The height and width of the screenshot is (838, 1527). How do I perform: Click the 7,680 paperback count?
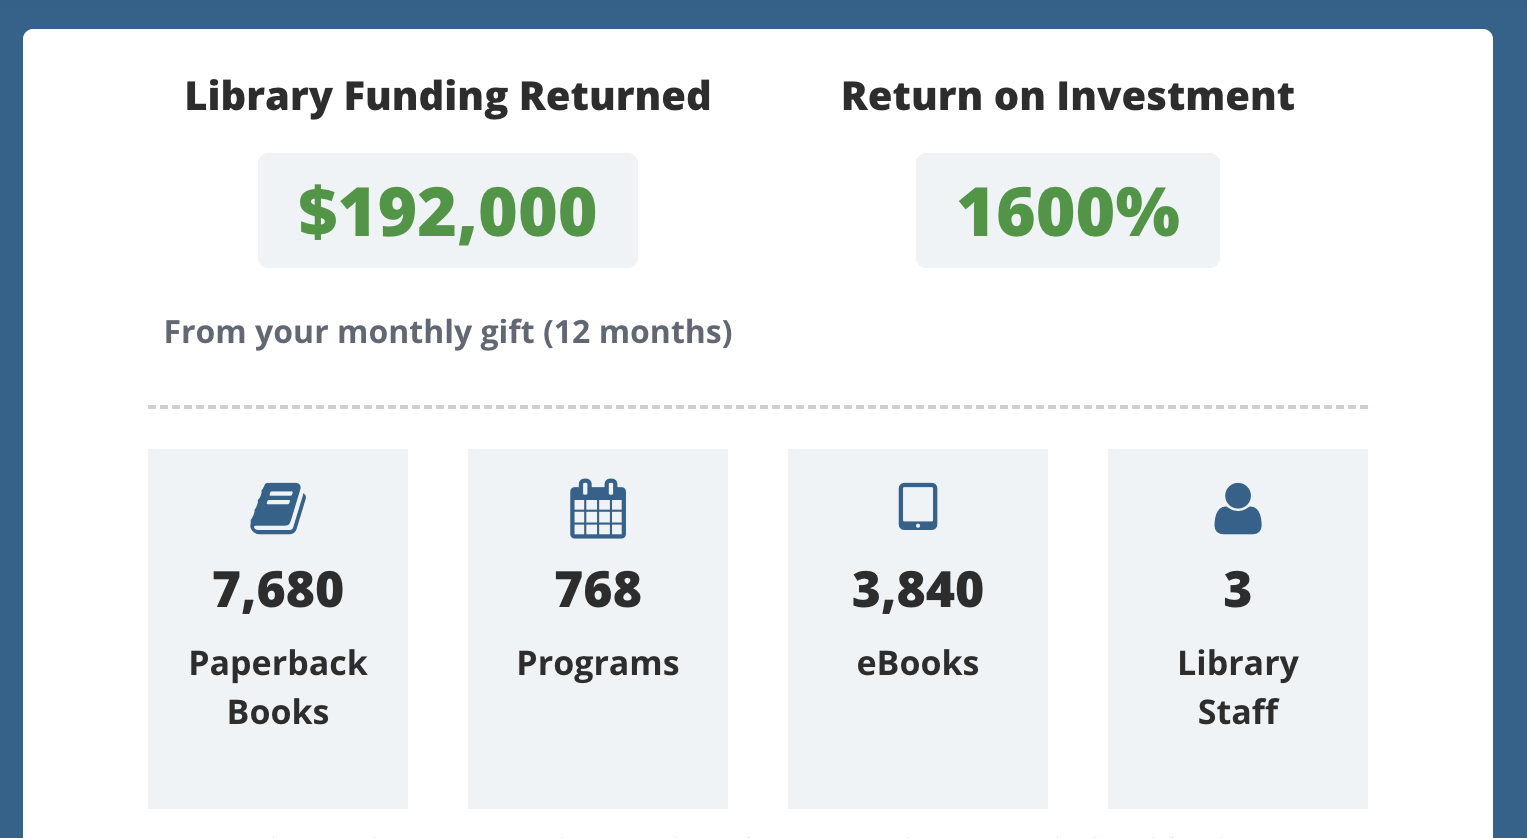278,589
